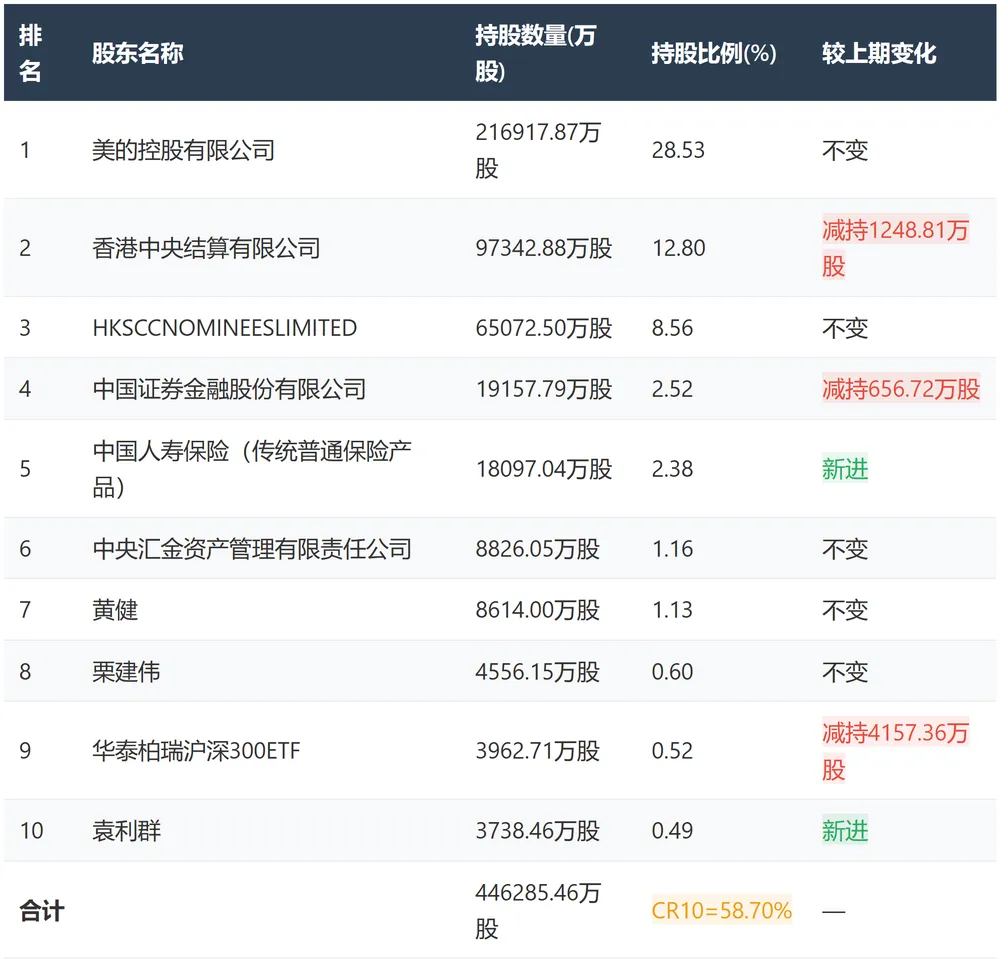1000x962 pixels.
Task: Click the 持股数量(万股) column header
Action: [x=536, y=53]
